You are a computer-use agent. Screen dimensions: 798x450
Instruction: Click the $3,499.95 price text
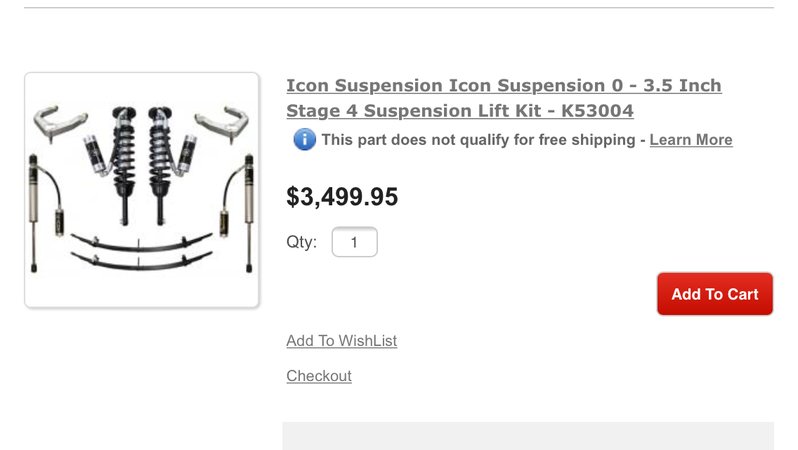point(342,196)
